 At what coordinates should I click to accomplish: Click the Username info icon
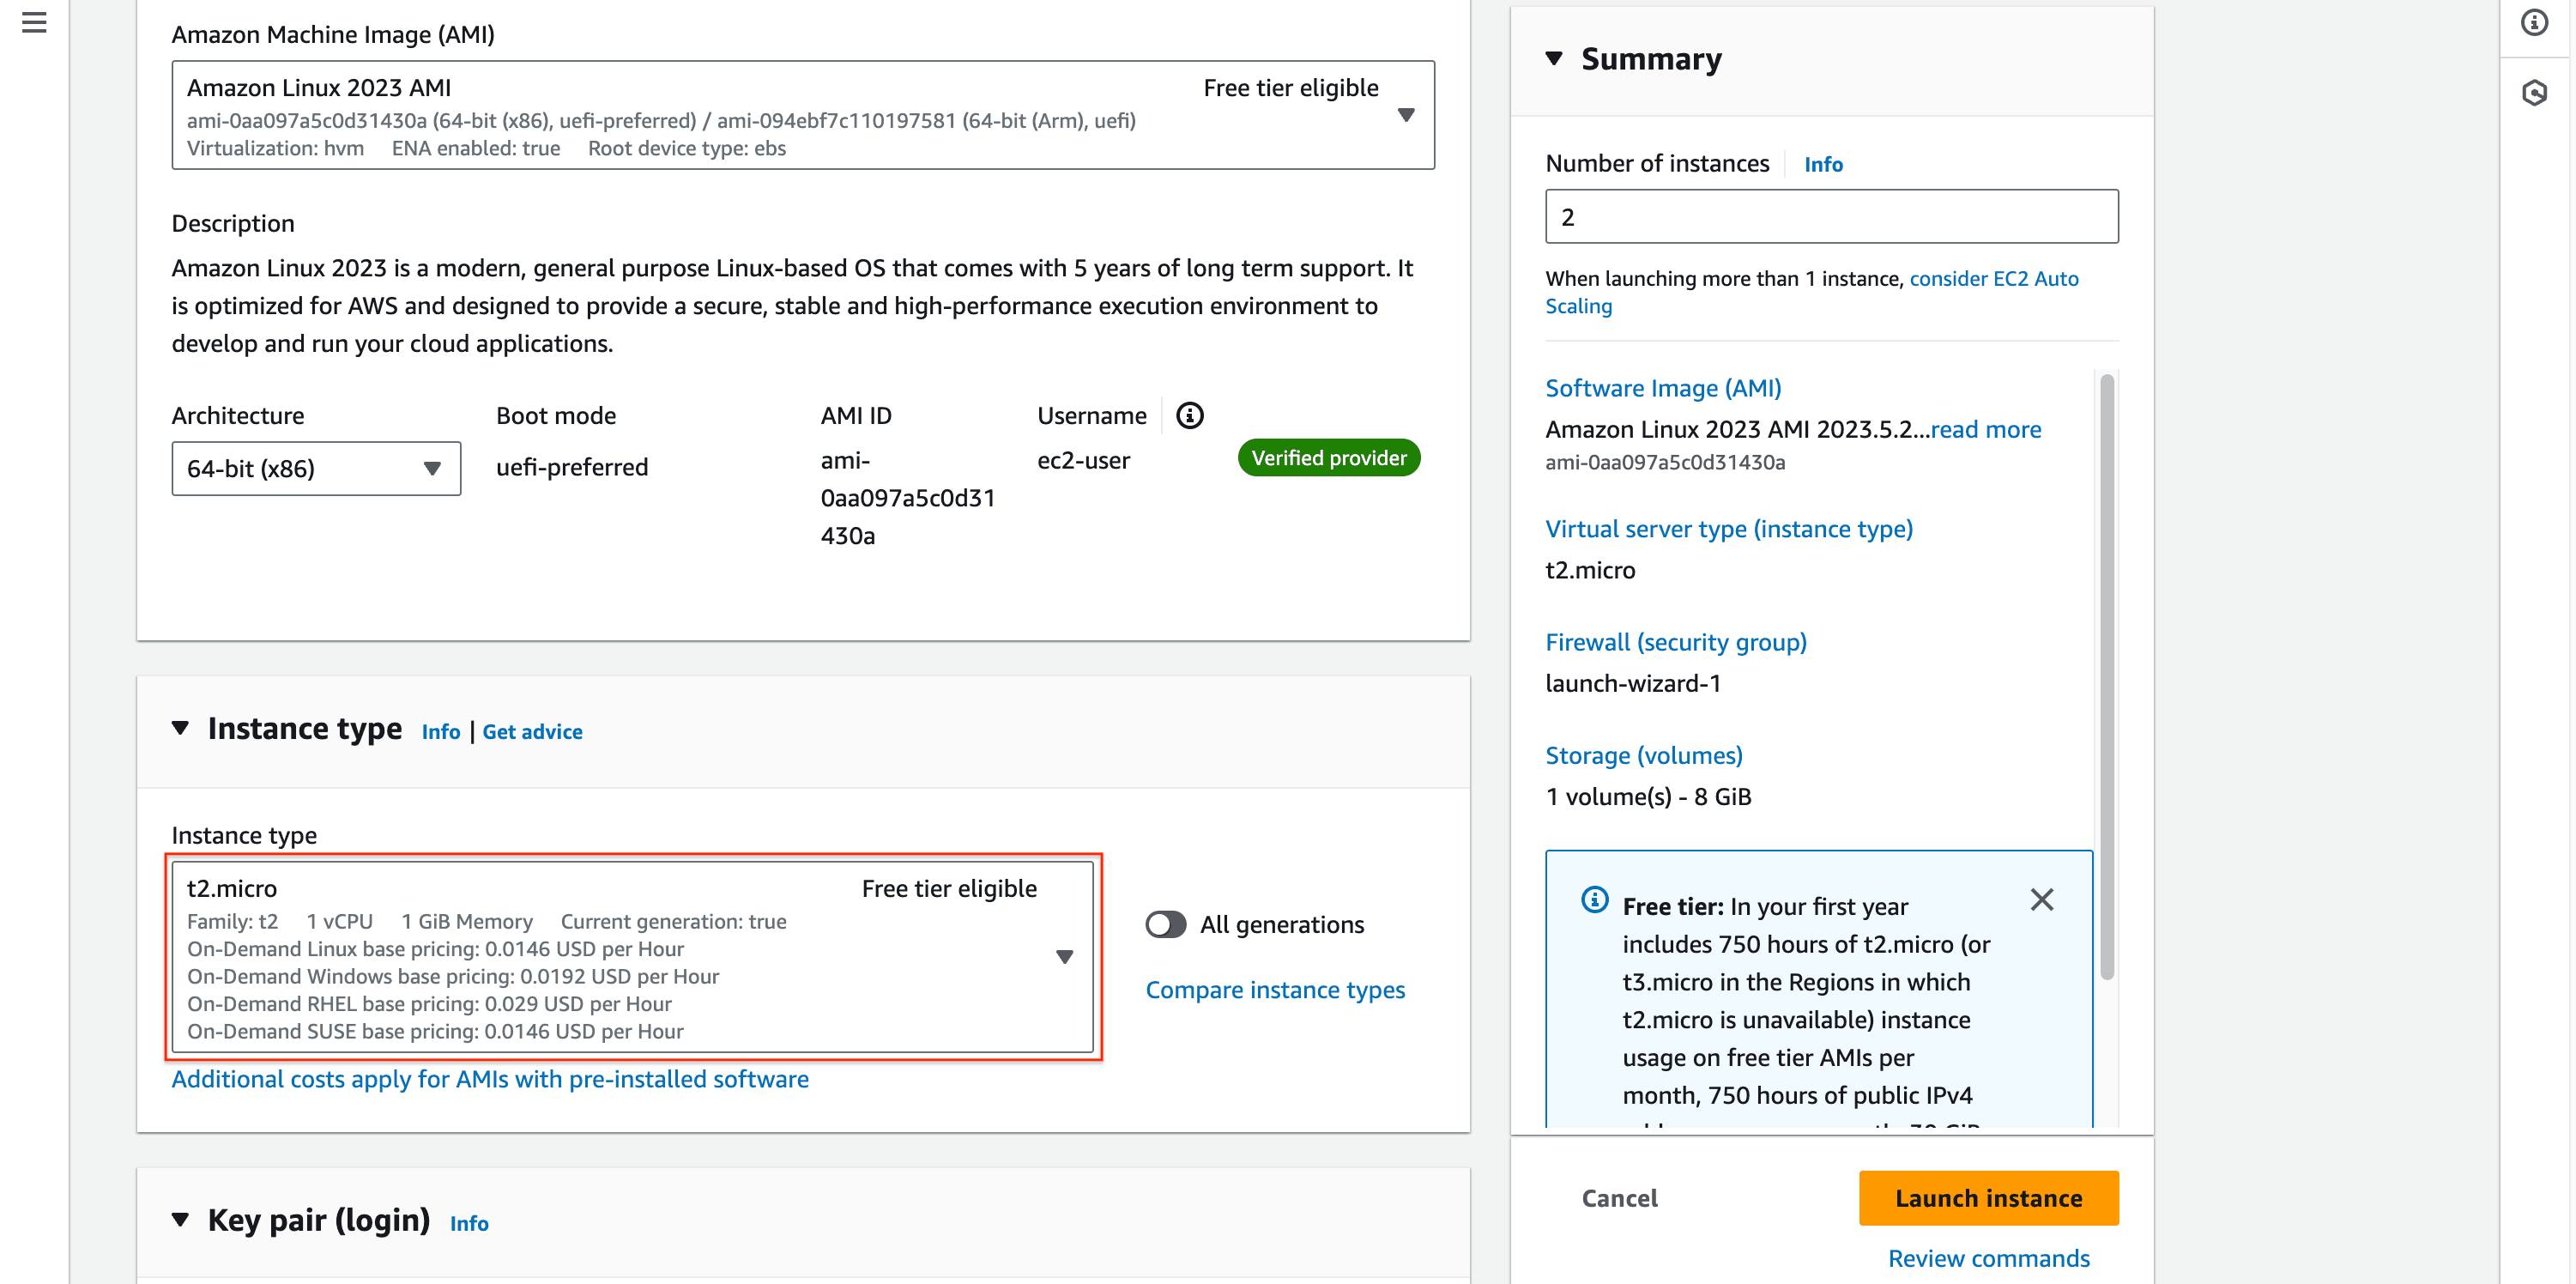point(1189,415)
